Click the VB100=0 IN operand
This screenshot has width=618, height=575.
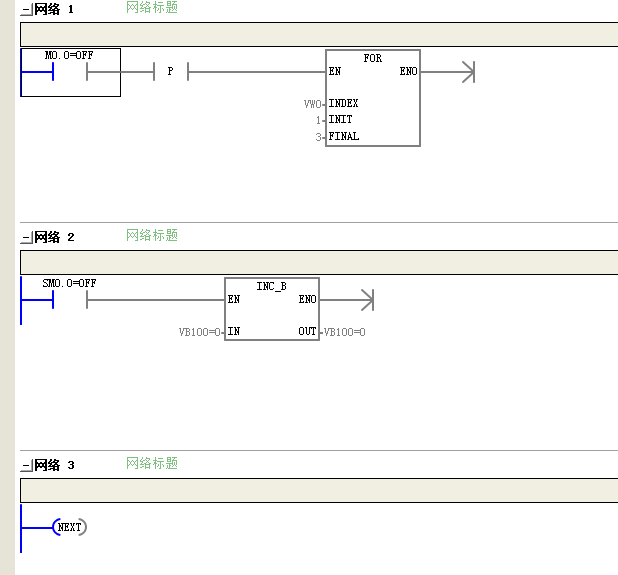[199, 332]
